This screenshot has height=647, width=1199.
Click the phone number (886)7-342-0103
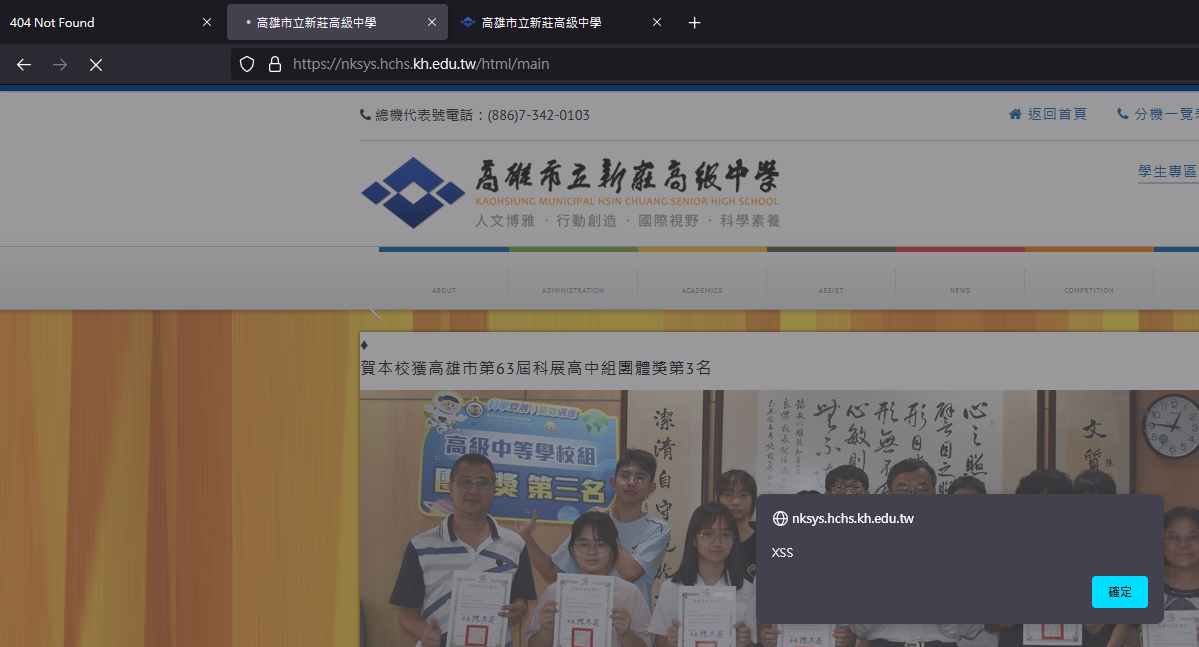pos(538,115)
